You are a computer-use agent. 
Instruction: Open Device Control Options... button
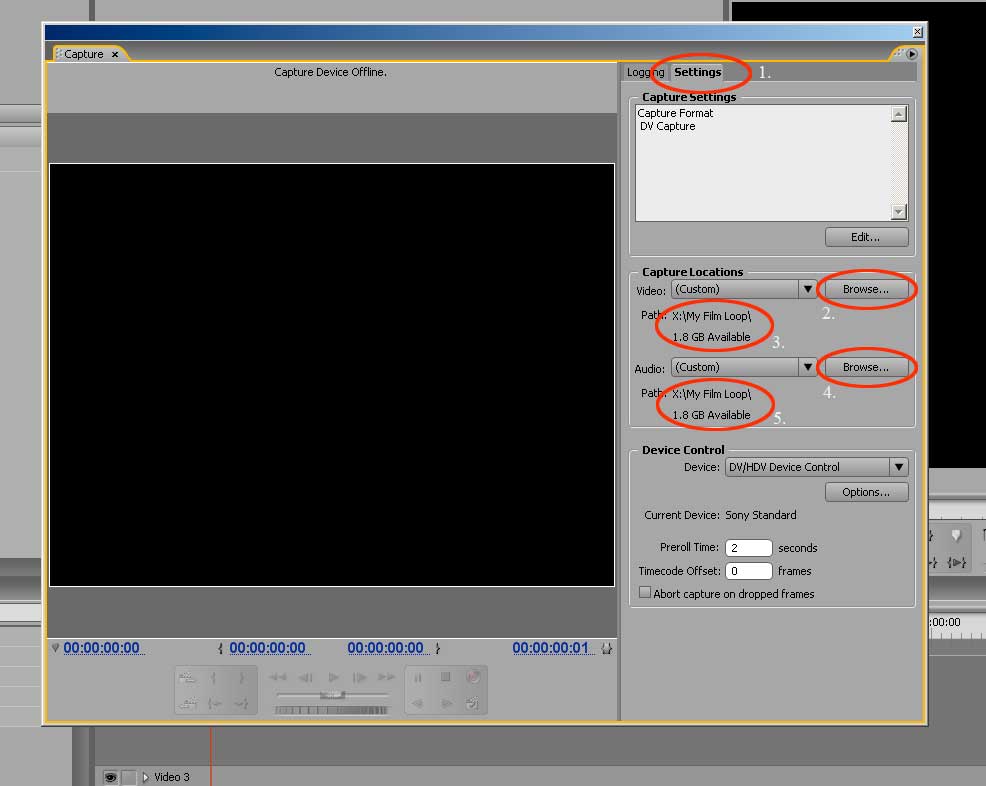pyautogui.click(x=866, y=492)
